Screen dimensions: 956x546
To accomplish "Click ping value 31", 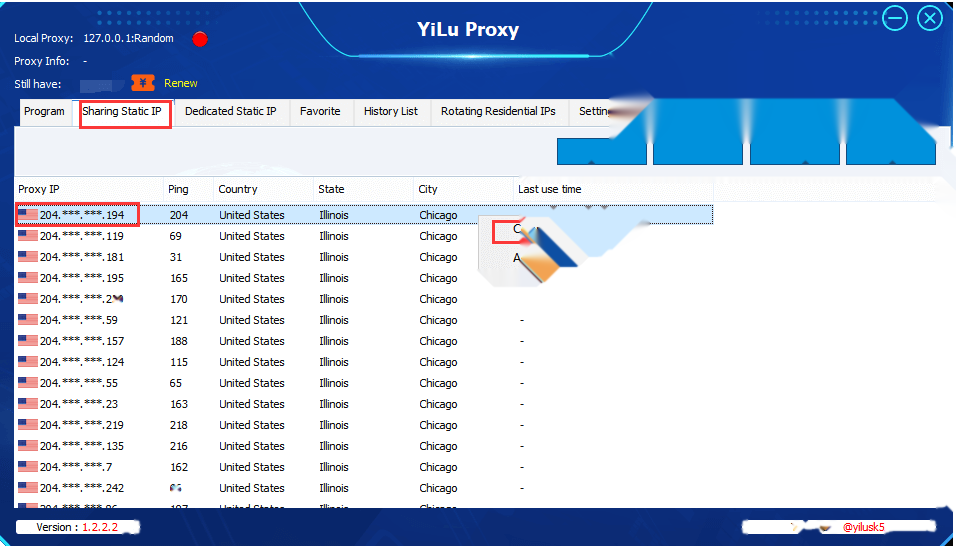I will (x=176, y=257).
